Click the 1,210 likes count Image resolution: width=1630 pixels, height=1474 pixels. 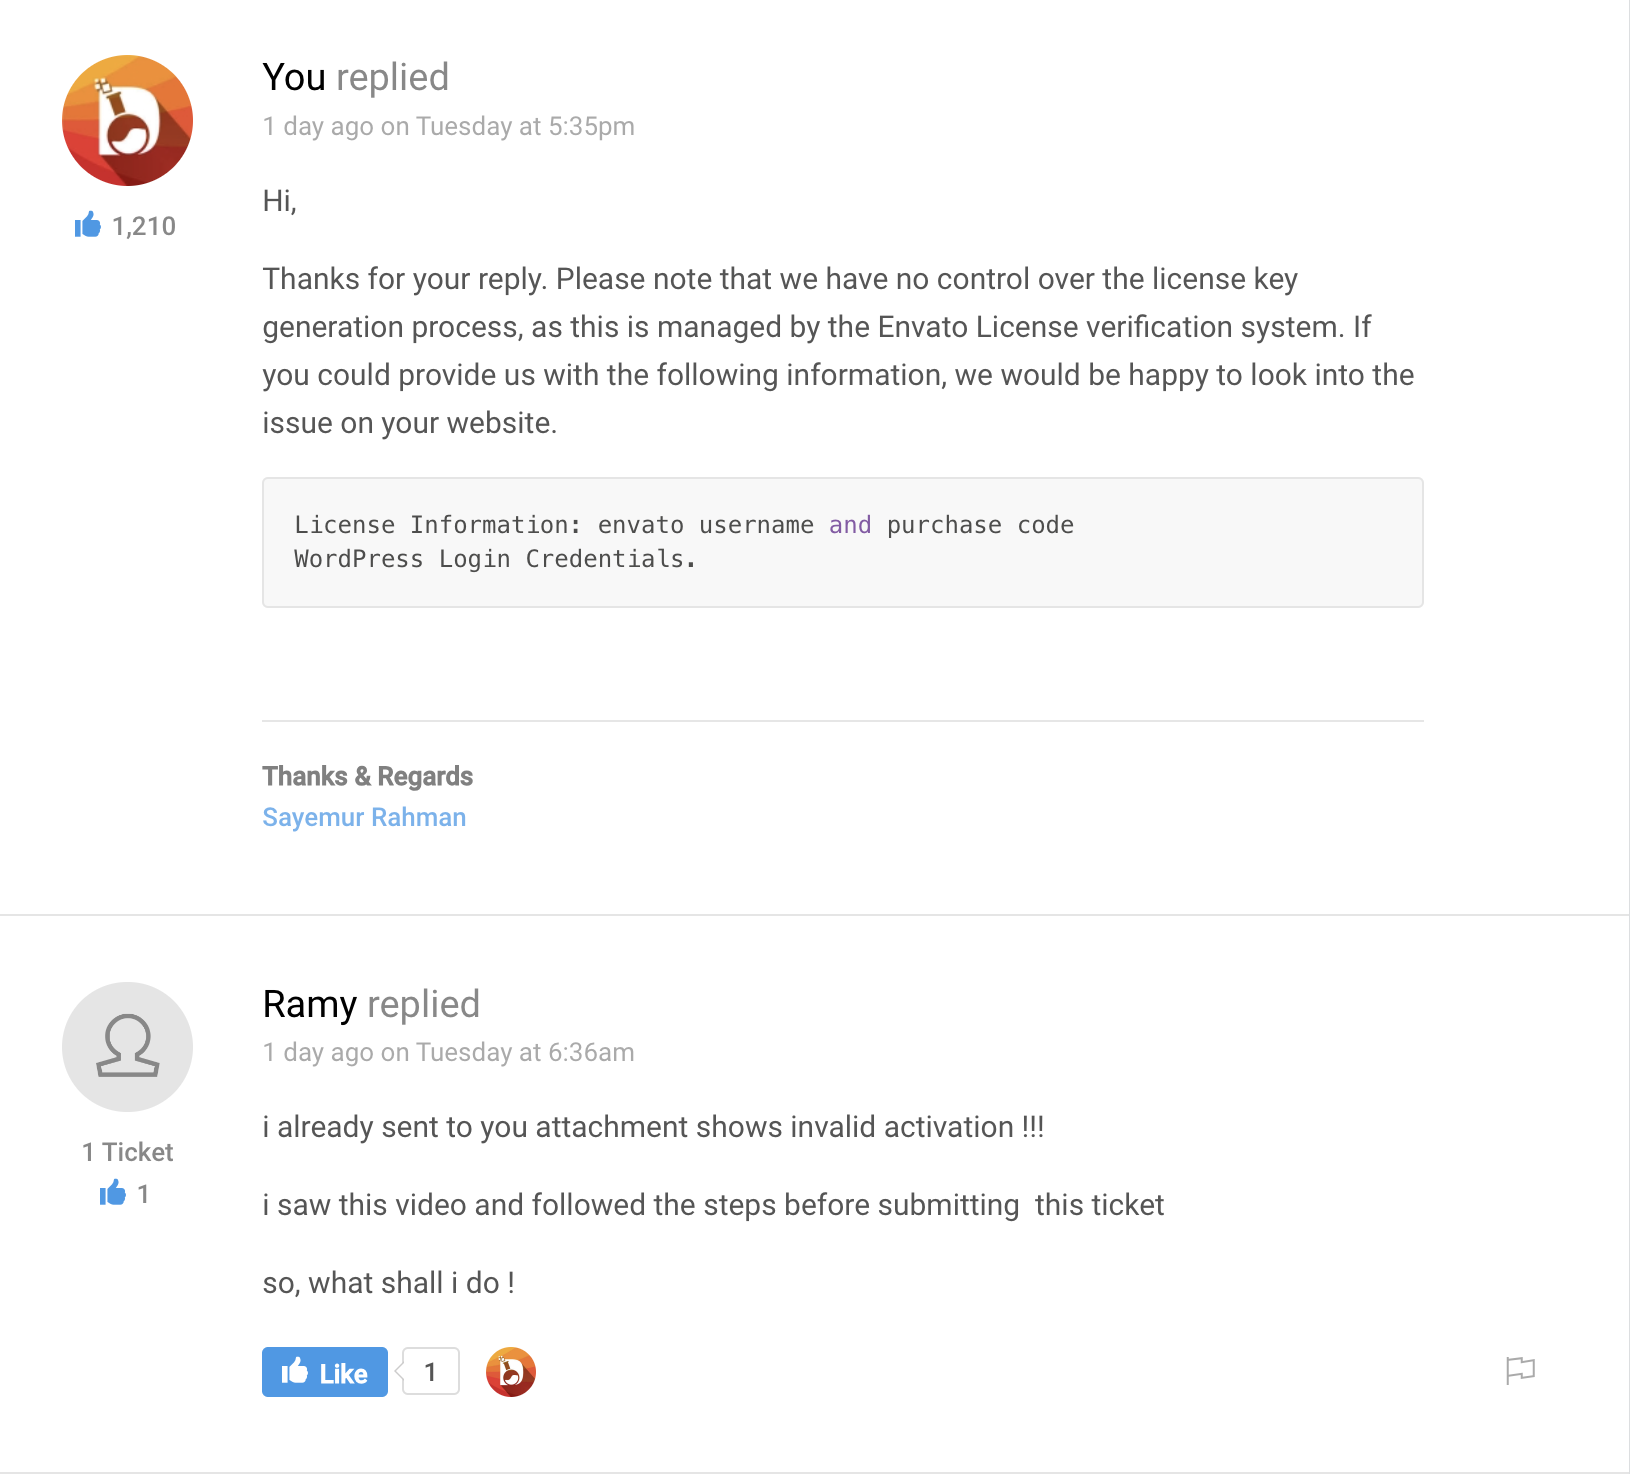[144, 226]
